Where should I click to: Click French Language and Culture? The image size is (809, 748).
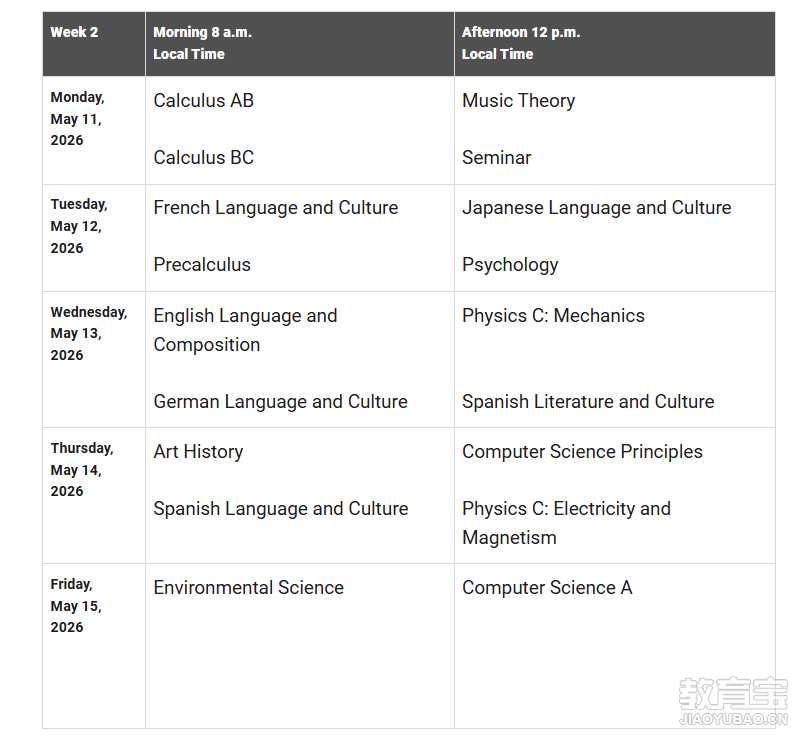click(x=276, y=208)
